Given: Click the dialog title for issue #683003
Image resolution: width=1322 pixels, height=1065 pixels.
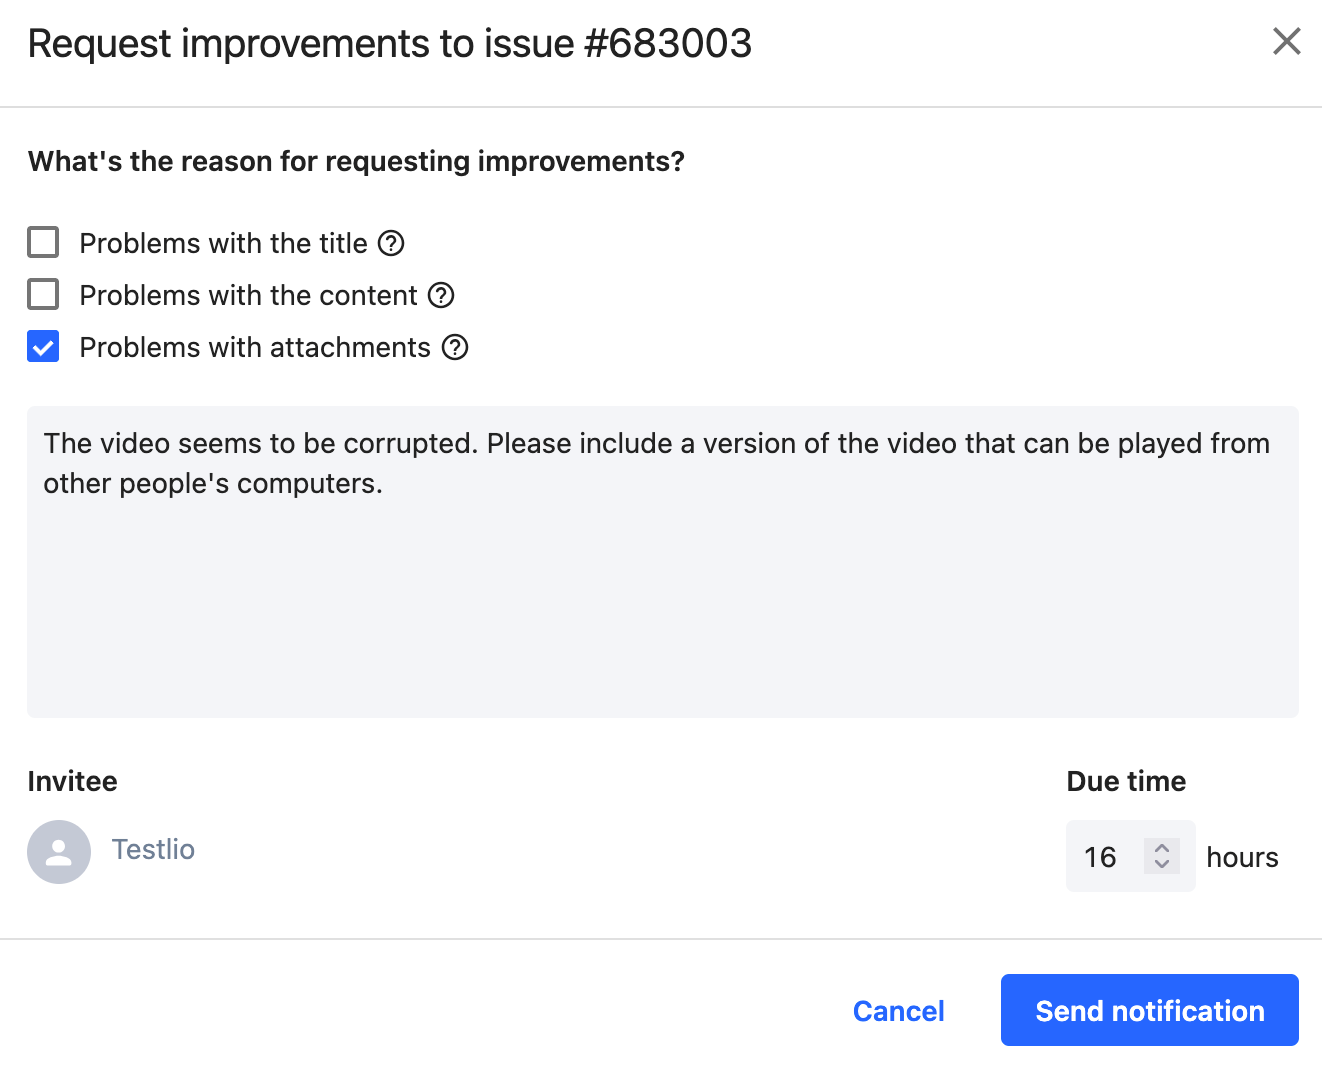Looking at the screenshot, I should point(389,42).
